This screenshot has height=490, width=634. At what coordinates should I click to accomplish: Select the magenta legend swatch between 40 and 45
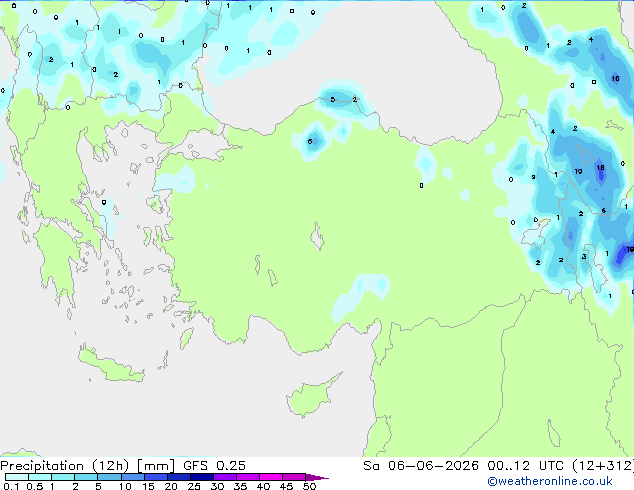click(271, 477)
